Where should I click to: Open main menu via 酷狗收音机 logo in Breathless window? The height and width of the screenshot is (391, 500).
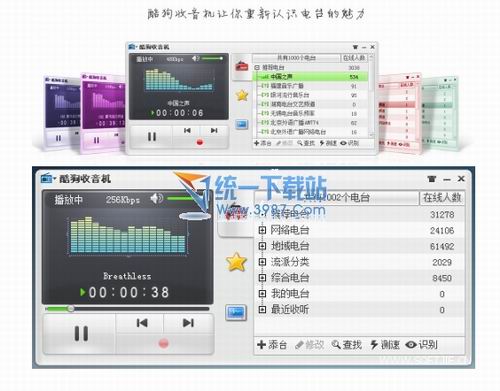(47, 179)
